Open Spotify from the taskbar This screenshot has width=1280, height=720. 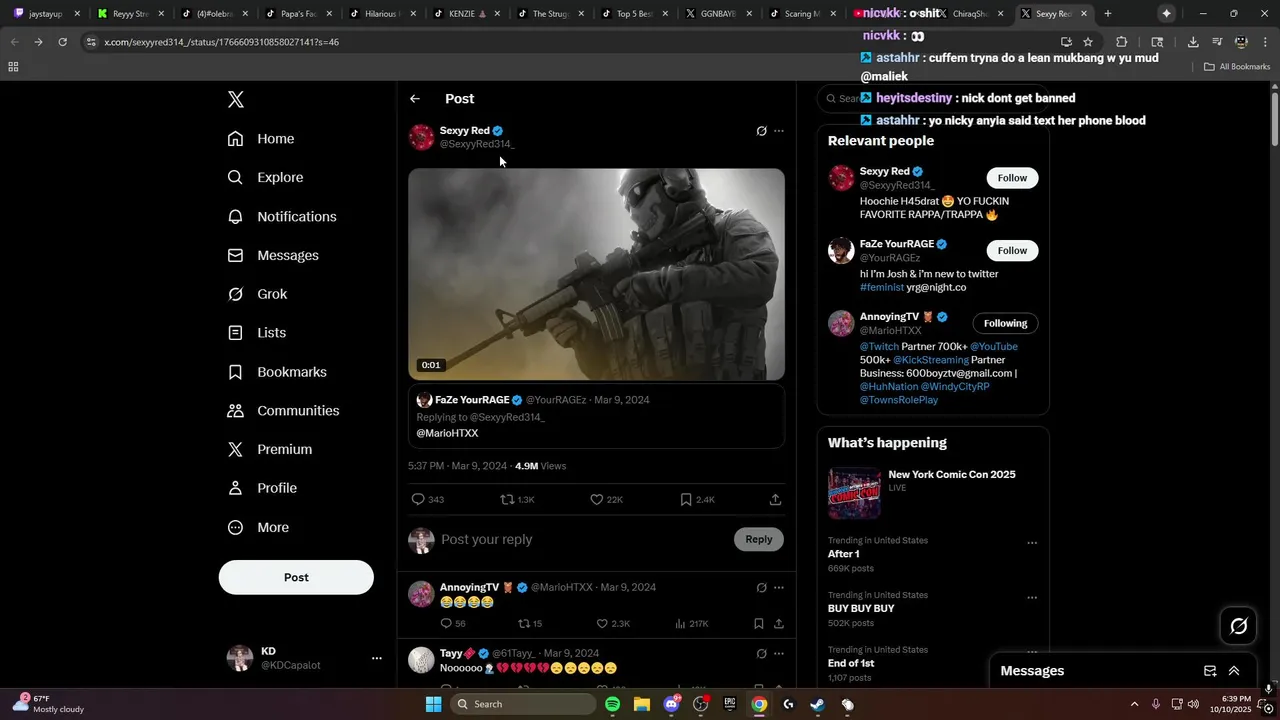(612, 704)
